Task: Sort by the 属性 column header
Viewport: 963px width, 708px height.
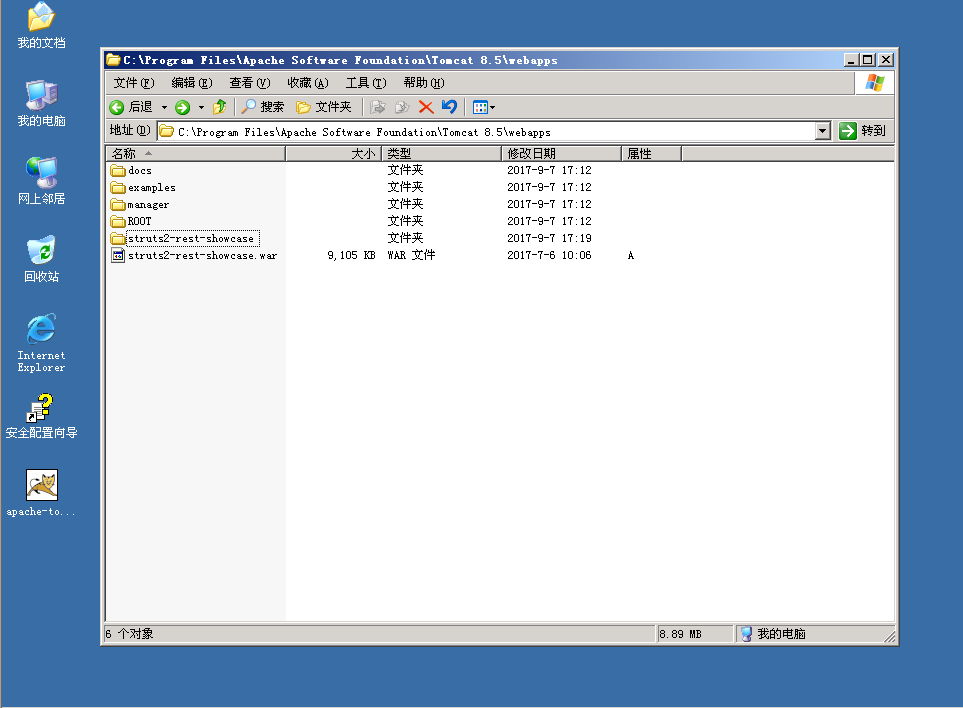Action: [x=651, y=154]
